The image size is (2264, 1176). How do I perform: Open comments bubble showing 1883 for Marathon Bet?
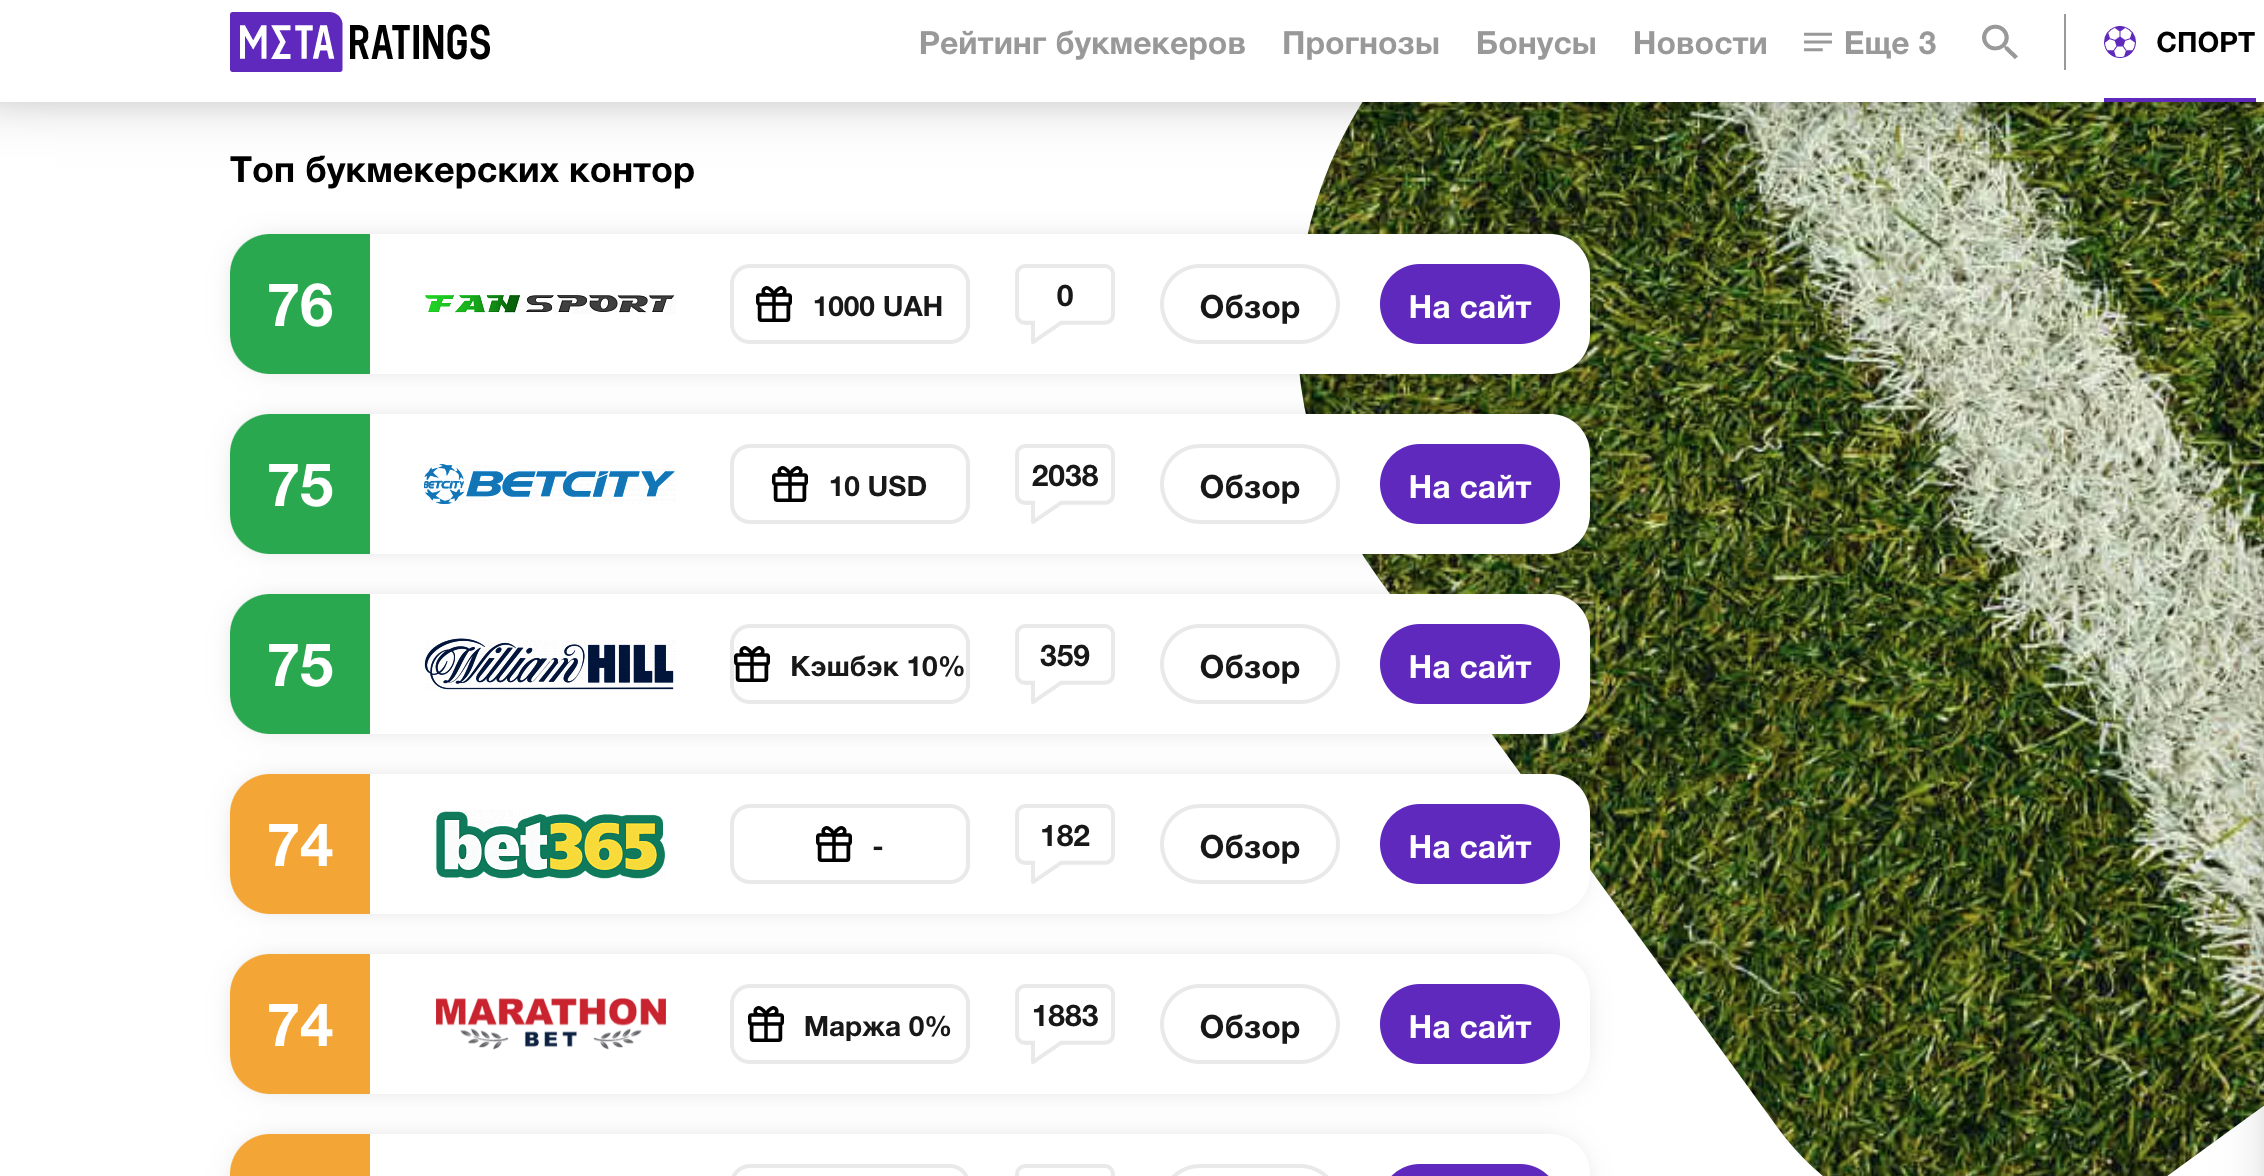tap(1064, 1022)
